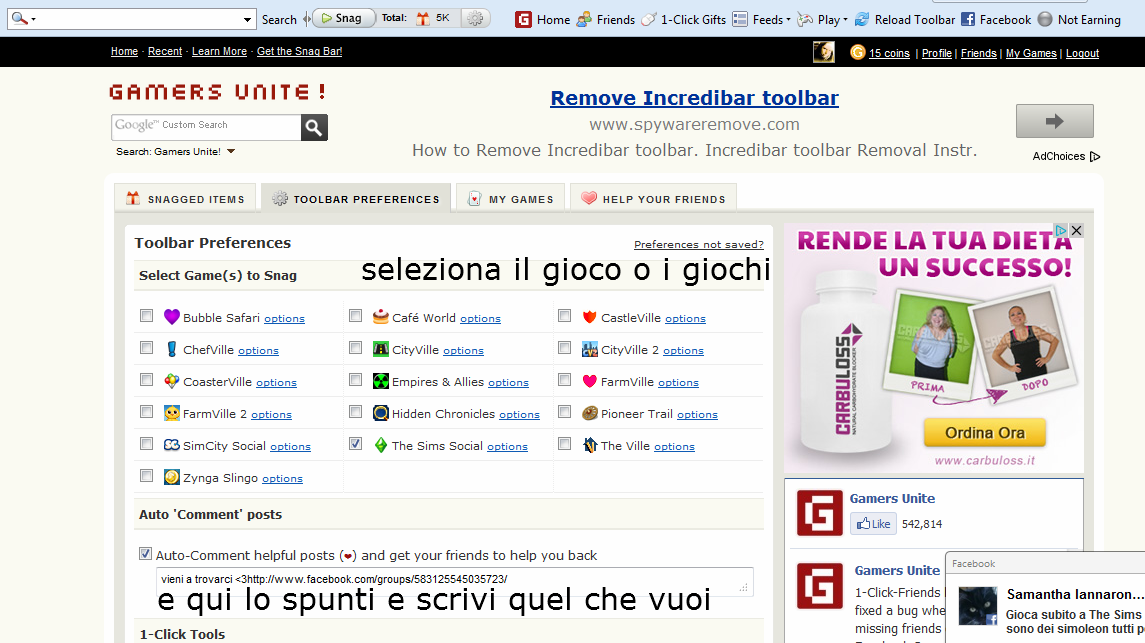This screenshot has height=643, width=1145.
Task: Click the Not Earning status indicator
Action: [x=1079, y=20]
